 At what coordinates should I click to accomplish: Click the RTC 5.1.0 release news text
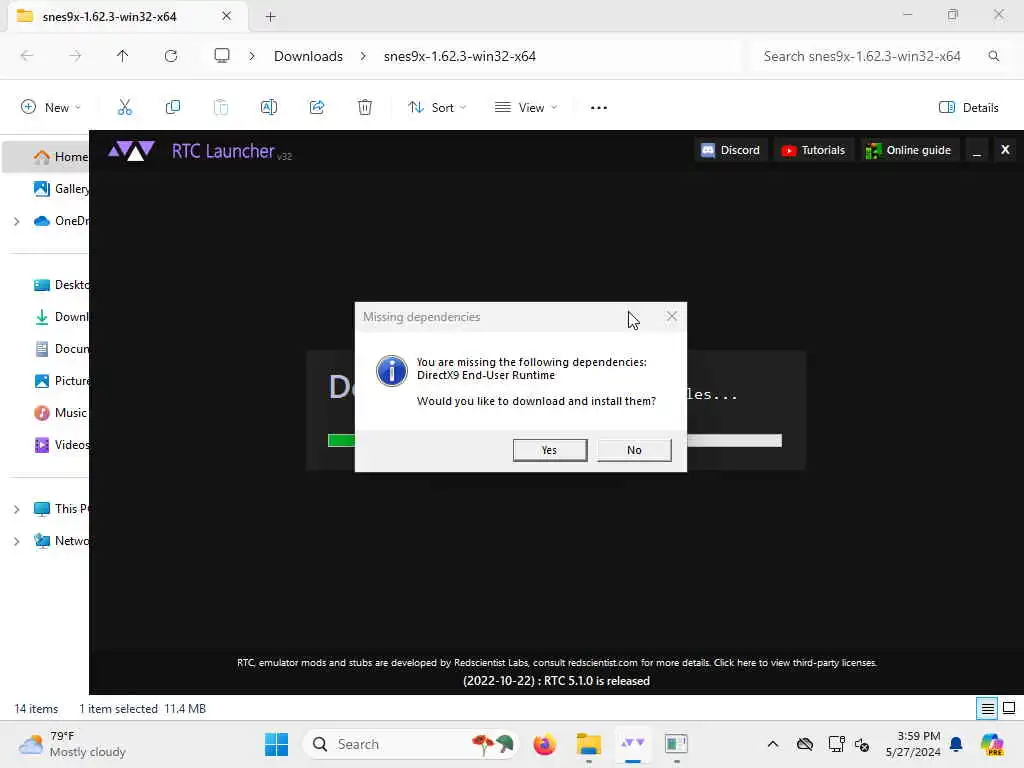pos(556,680)
